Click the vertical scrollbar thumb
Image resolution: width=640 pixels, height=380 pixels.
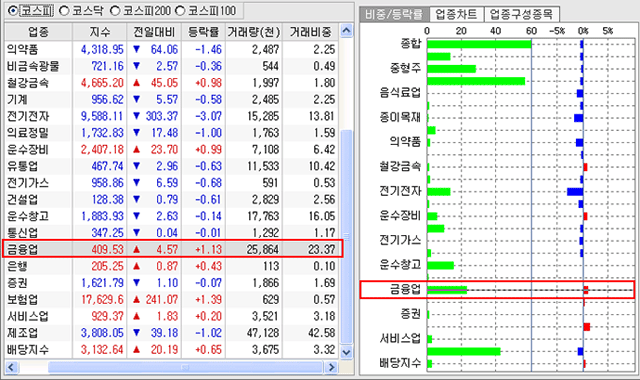(346, 237)
